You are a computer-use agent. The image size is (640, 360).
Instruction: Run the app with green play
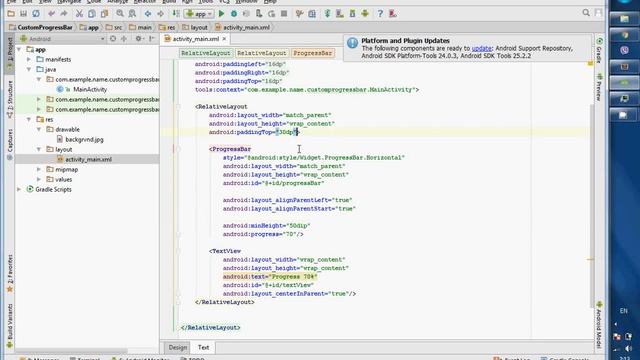point(221,13)
